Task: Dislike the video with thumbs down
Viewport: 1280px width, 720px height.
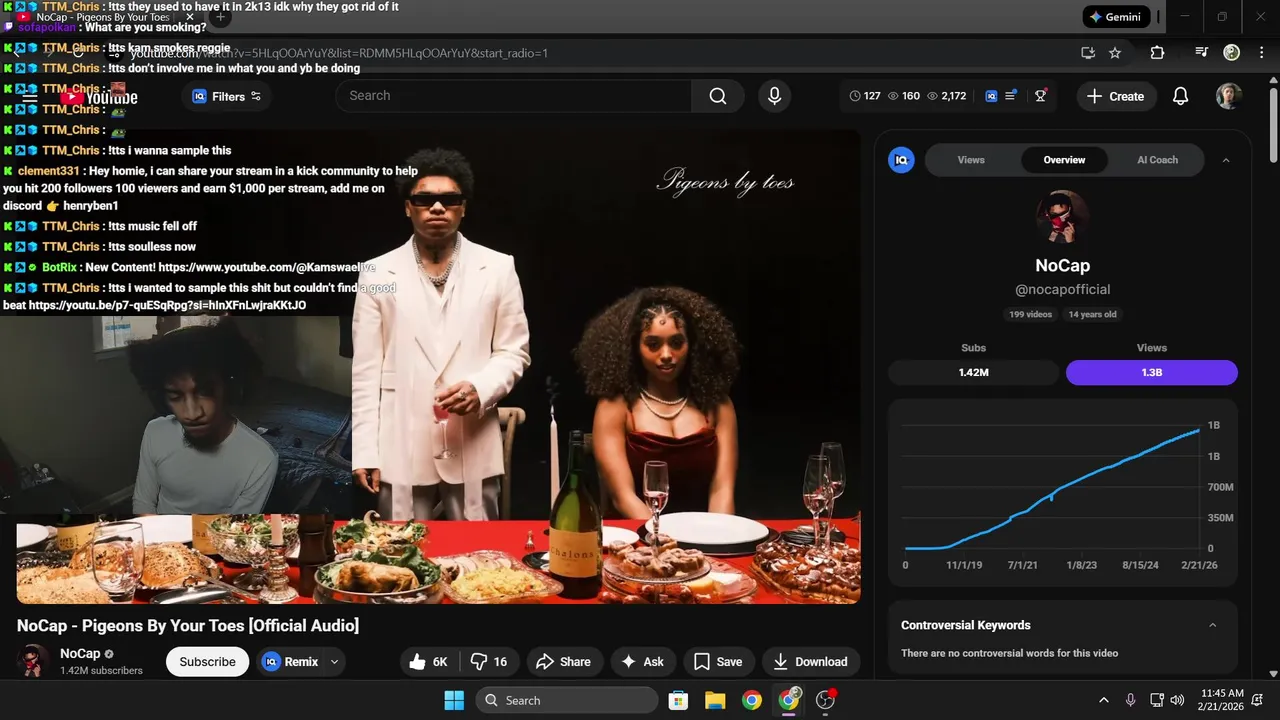Action: (489, 662)
